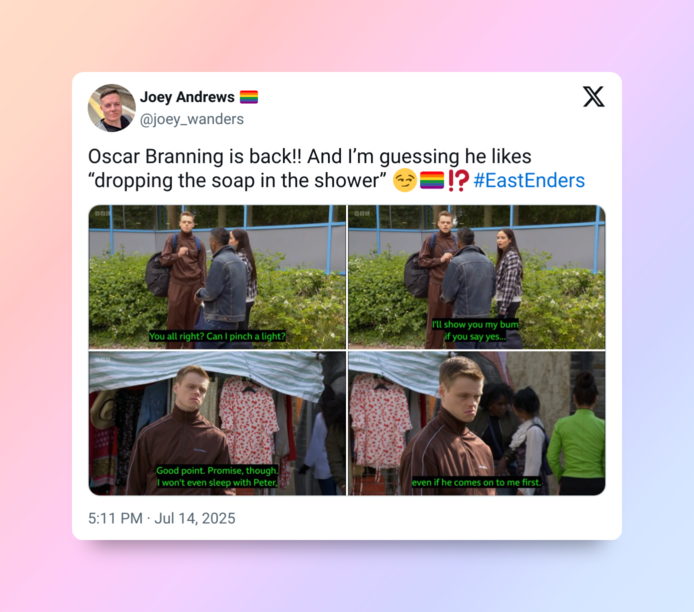This screenshot has width=694, height=612.
Task: Click the rainbow flag emoji in tweet text
Action: [x=432, y=181]
